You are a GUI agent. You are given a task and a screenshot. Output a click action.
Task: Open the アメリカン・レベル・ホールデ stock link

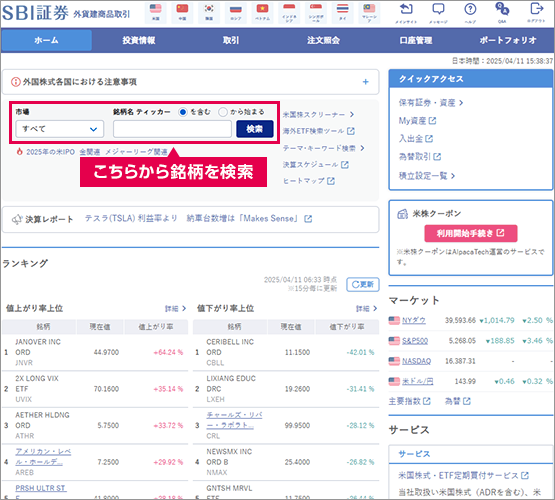click(x=43, y=457)
